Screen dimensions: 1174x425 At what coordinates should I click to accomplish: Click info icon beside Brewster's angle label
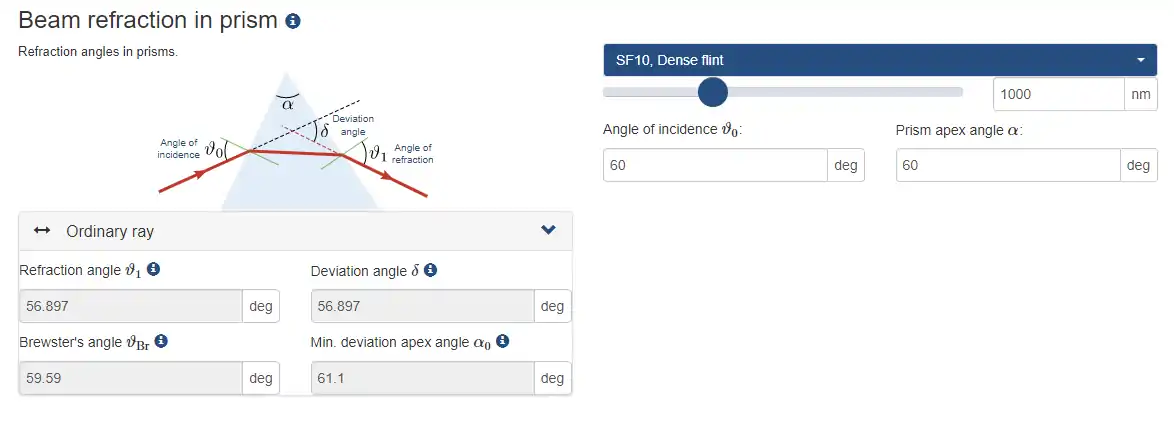[161, 342]
